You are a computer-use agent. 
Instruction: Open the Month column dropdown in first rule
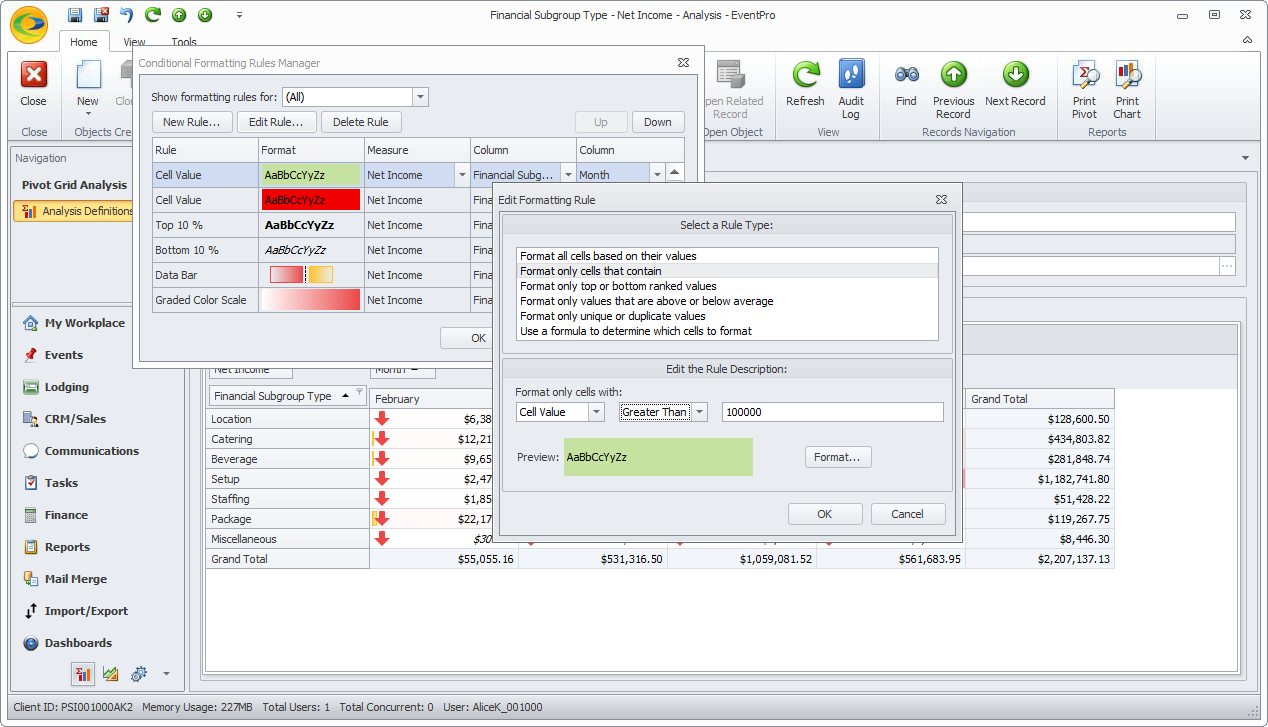pos(657,175)
